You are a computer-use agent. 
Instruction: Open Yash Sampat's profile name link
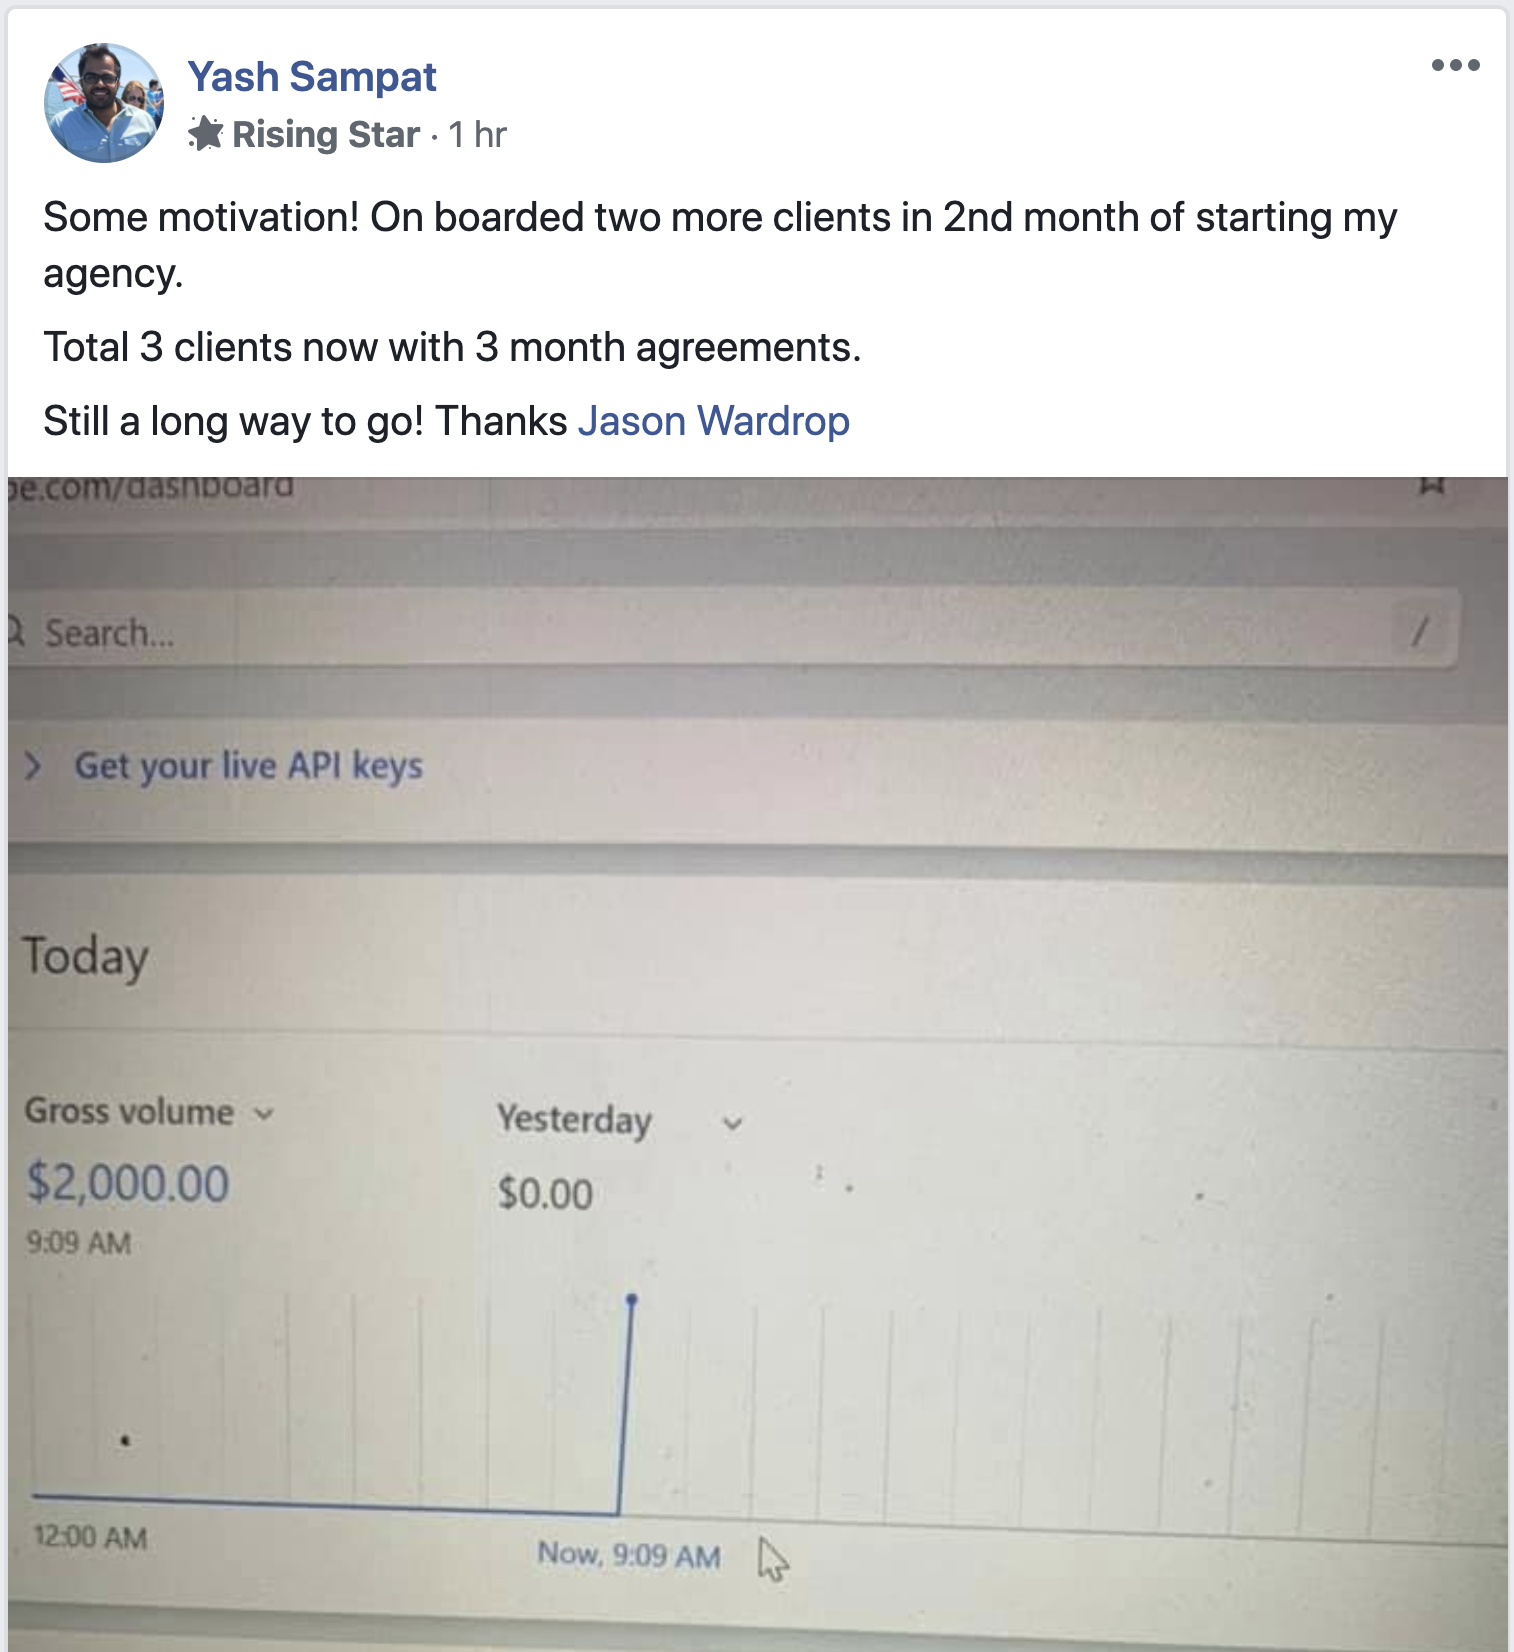312,77
